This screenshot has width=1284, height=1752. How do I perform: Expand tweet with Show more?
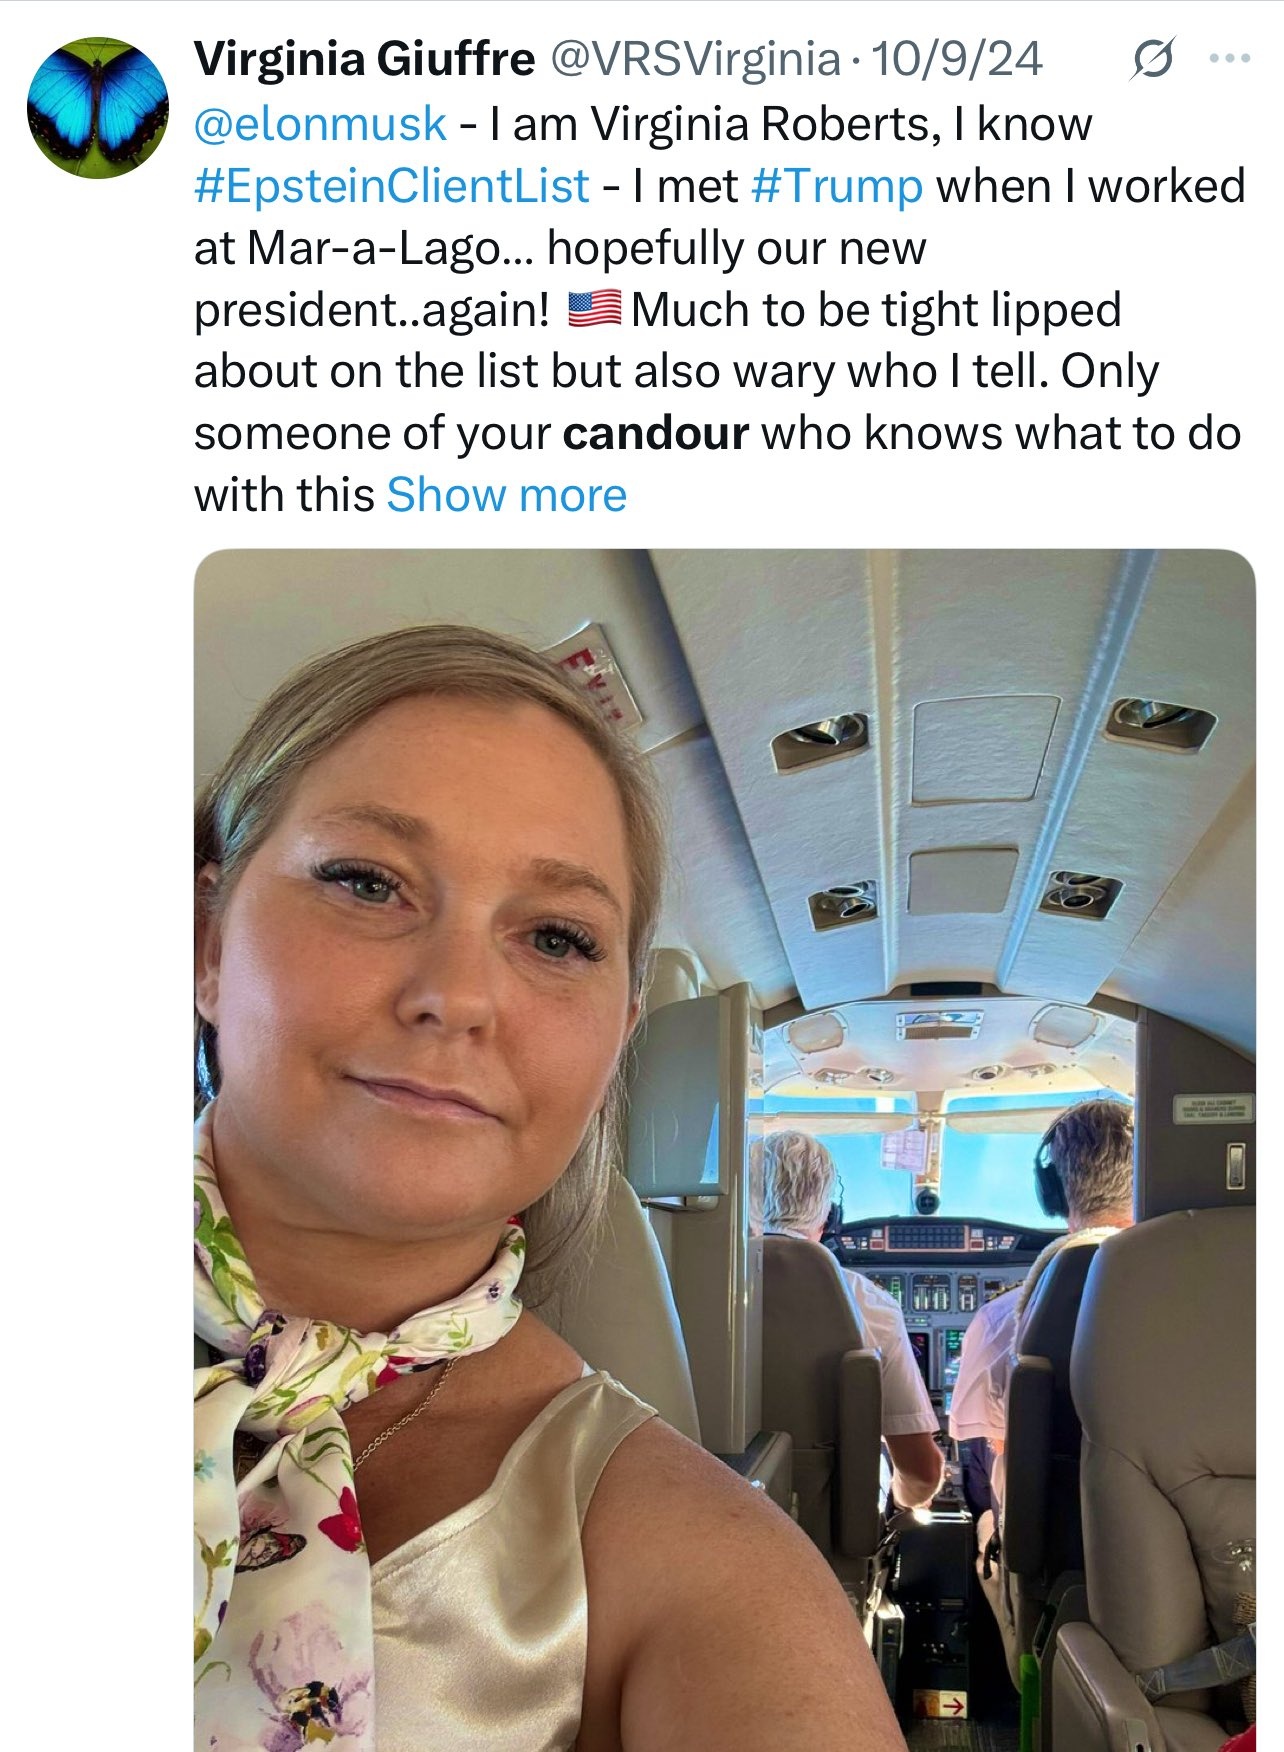click(506, 495)
